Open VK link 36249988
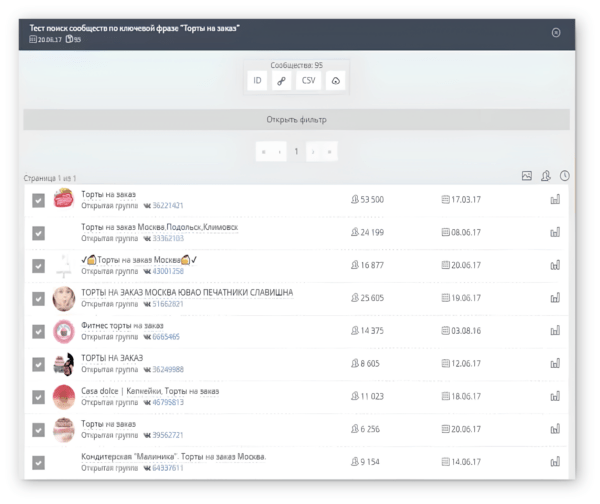Image resolution: width=600 pixels, height=504 pixels. pos(168,370)
